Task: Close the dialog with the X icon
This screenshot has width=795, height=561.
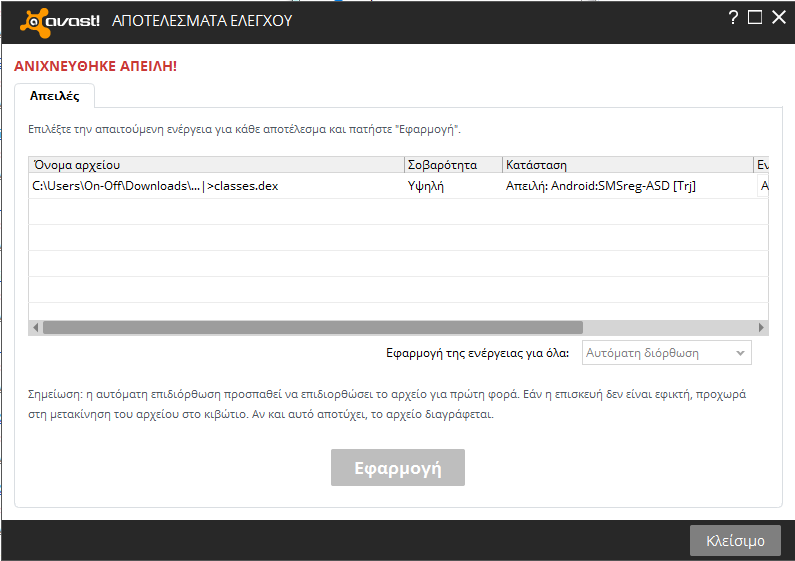Action: [778, 17]
